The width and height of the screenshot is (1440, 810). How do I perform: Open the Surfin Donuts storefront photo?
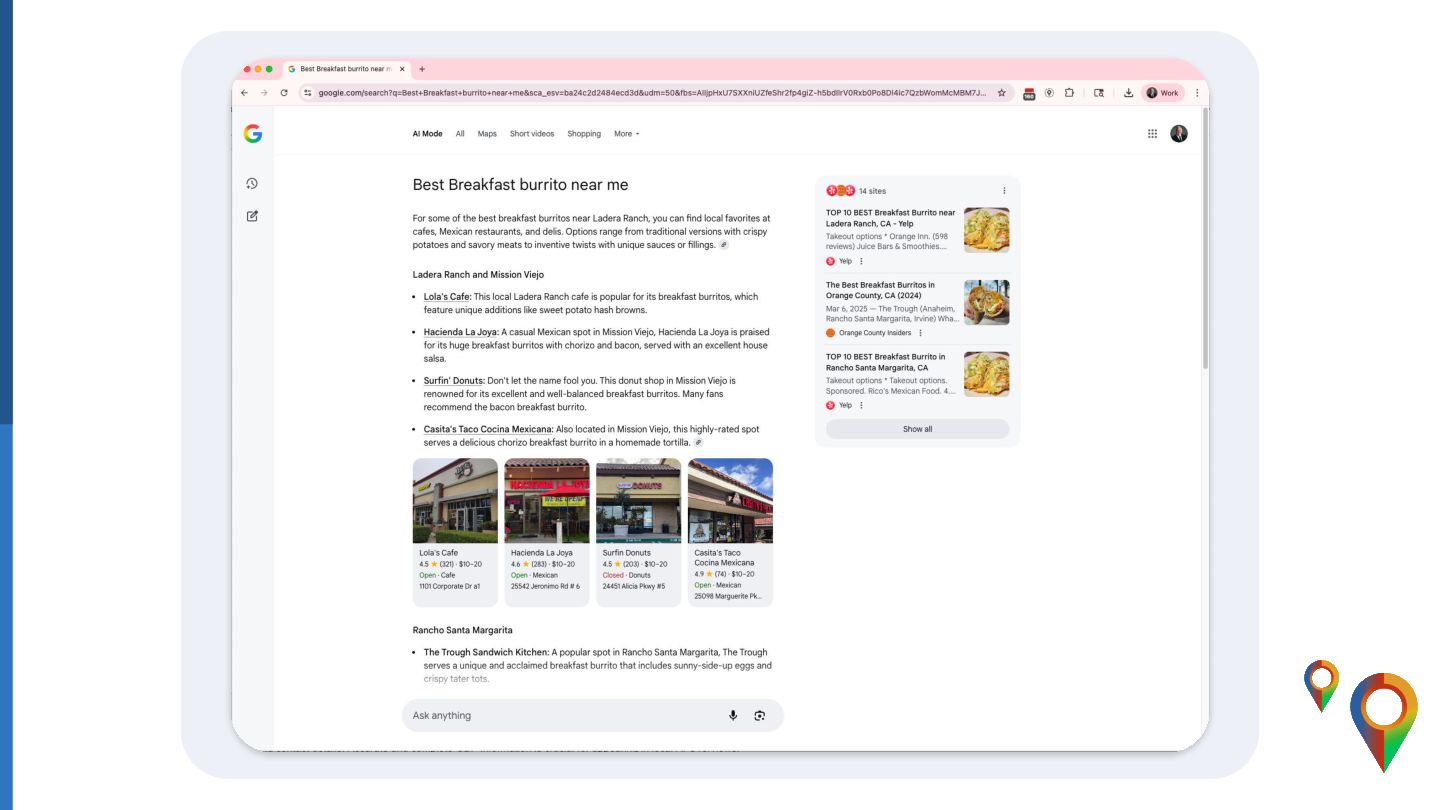pyautogui.click(x=638, y=500)
